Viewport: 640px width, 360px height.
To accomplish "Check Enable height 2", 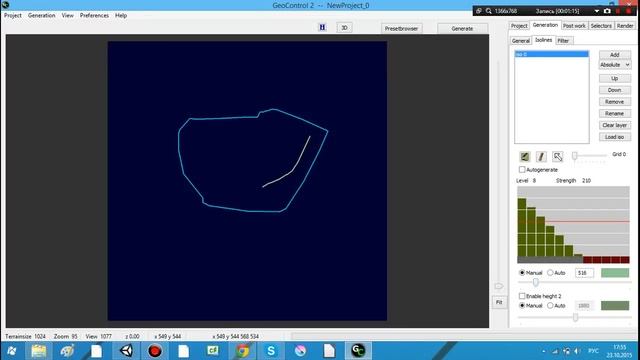I will pyautogui.click(x=522, y=296).
